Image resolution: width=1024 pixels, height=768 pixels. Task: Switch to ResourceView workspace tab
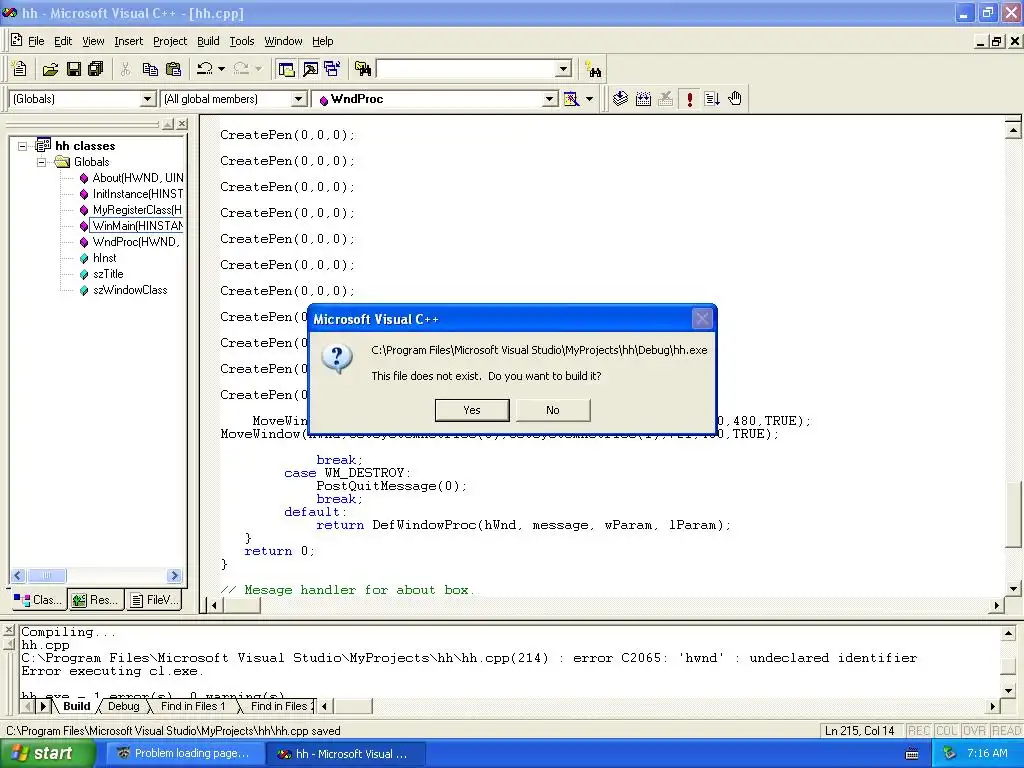(x=96, y=600)
